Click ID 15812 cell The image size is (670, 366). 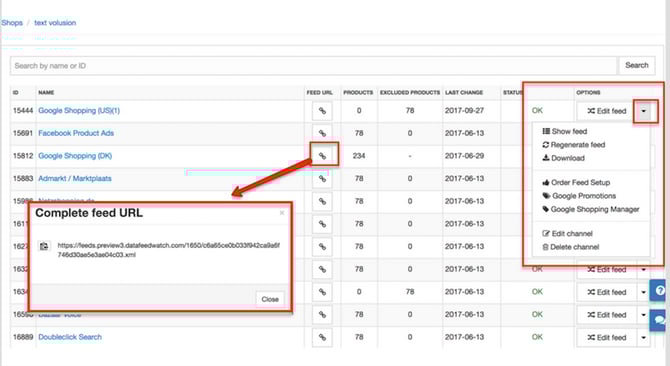[23, 156]
